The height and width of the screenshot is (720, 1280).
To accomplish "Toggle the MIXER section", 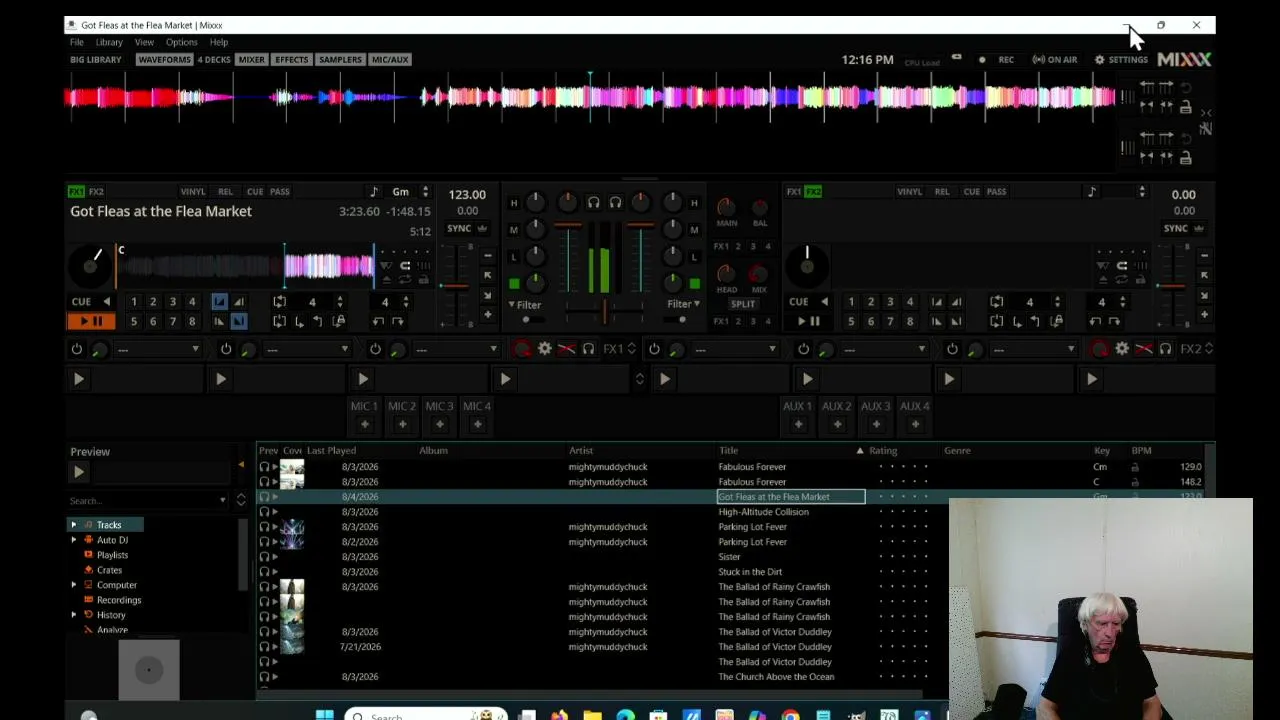I will [252, 60].
